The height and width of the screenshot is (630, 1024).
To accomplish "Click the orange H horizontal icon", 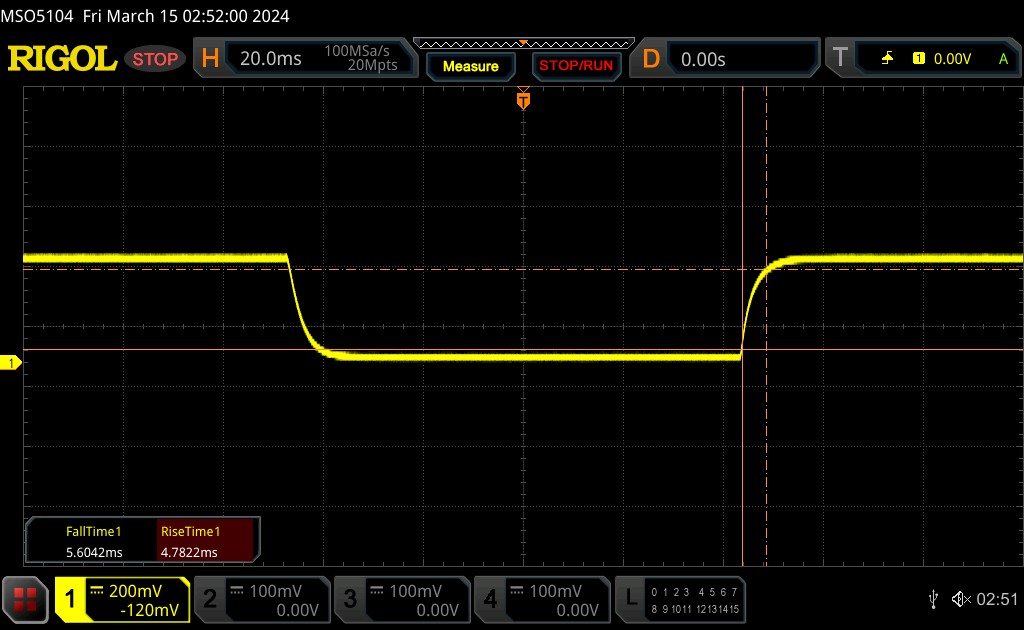I will pyautogui.click(x=210, y=59).
